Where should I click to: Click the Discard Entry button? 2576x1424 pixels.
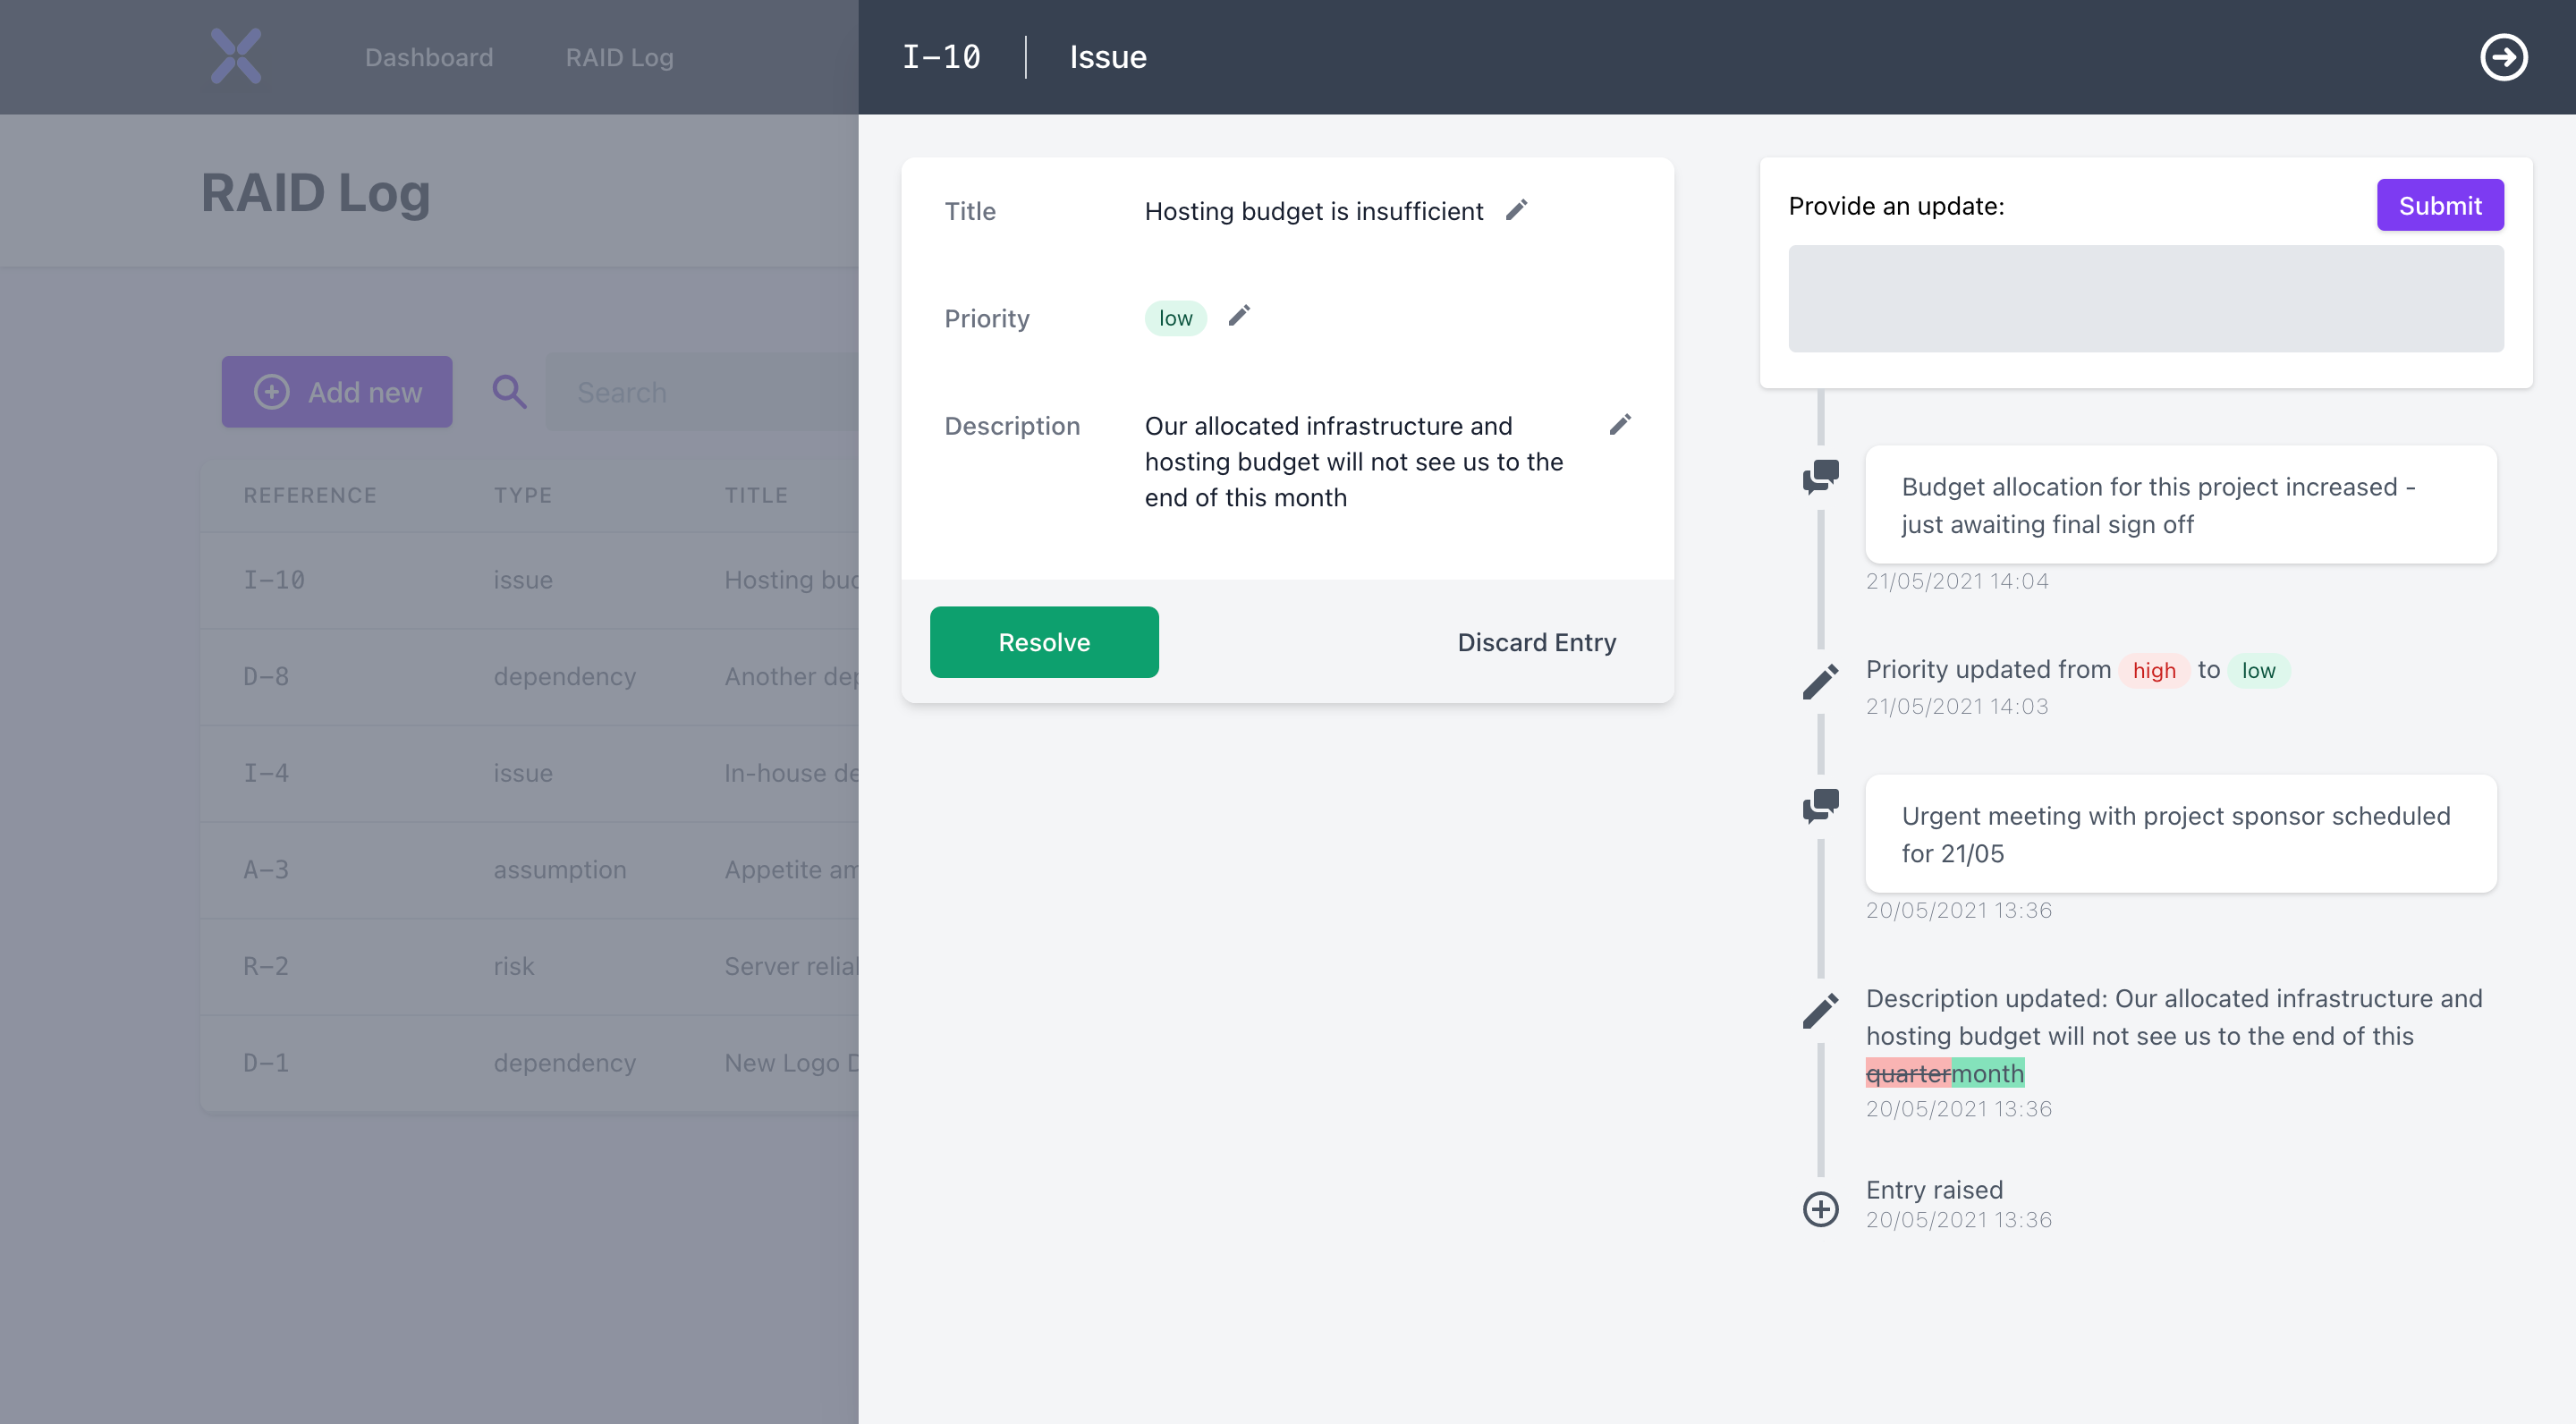[x=1536, y=640]
